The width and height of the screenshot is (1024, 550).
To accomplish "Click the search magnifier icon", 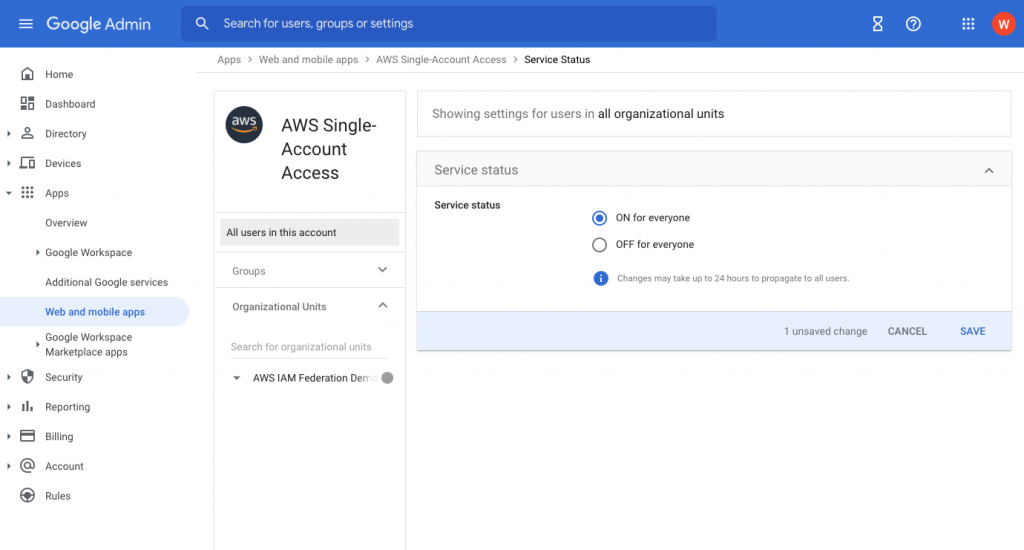I will (202, 24).
